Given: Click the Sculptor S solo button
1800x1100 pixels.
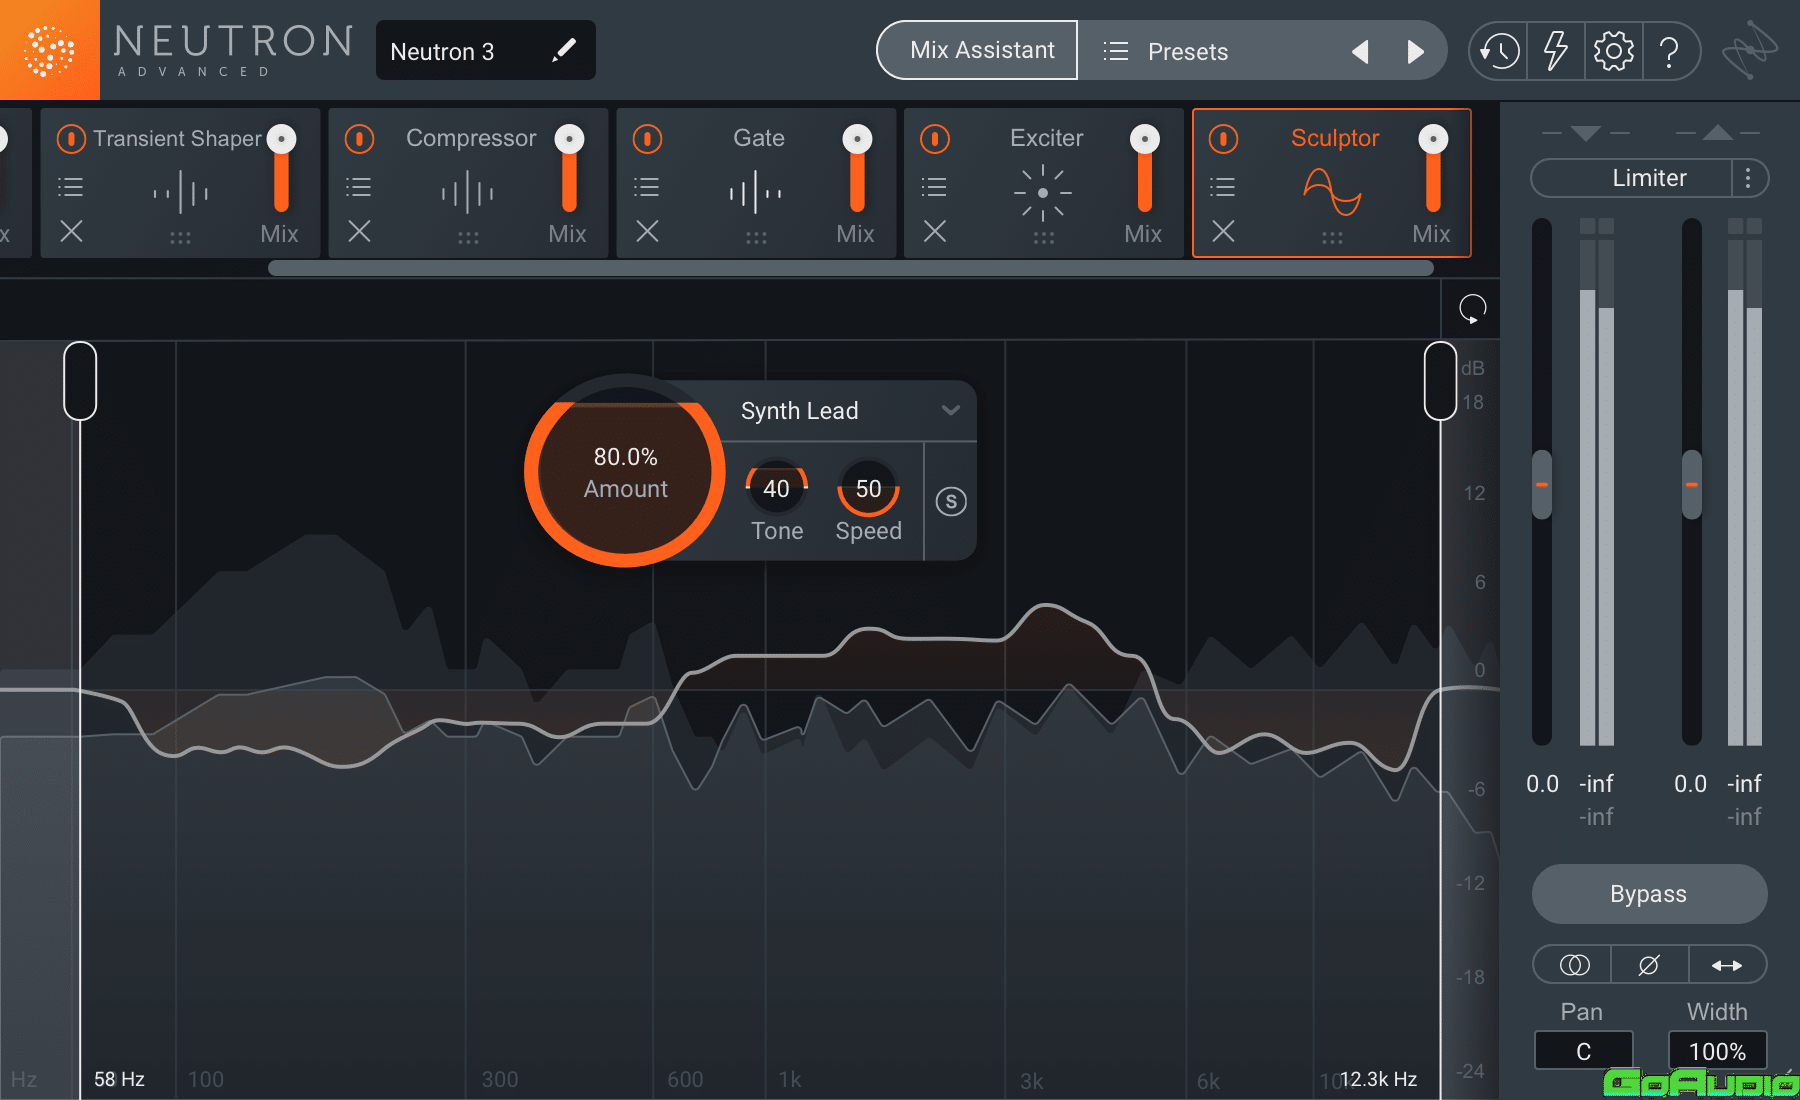Looking at the screenshot, I should pyautogui.click(x=951, y=501).
